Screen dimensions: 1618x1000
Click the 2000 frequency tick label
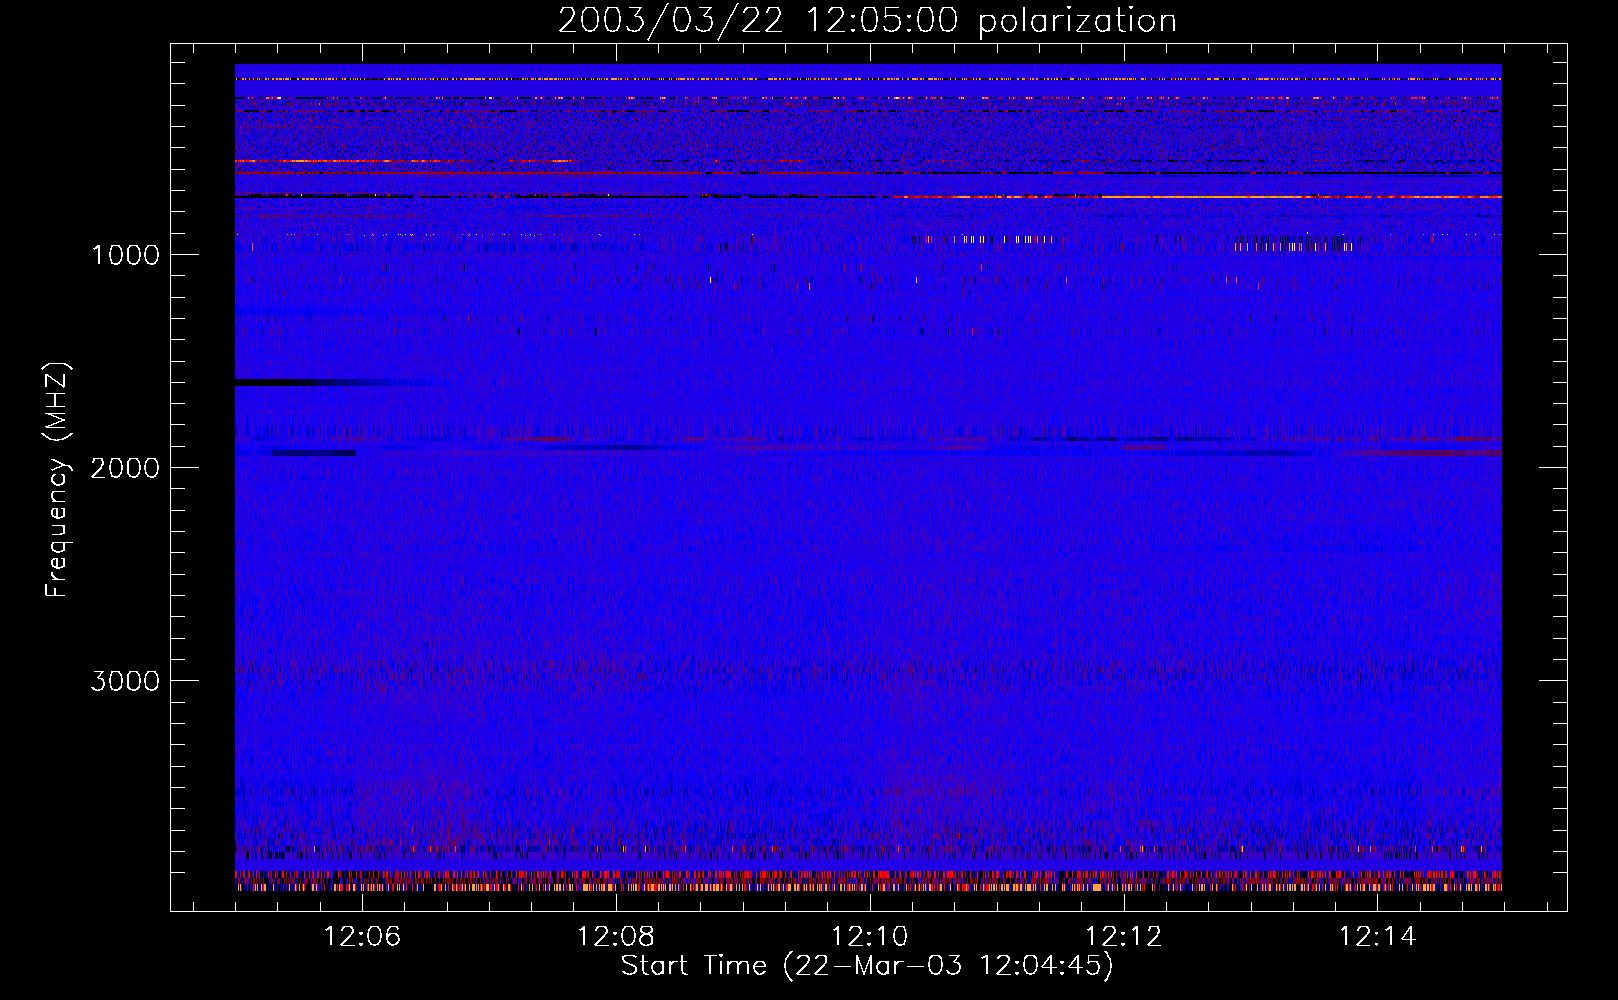pyautogui.click(x=126, y=468)
